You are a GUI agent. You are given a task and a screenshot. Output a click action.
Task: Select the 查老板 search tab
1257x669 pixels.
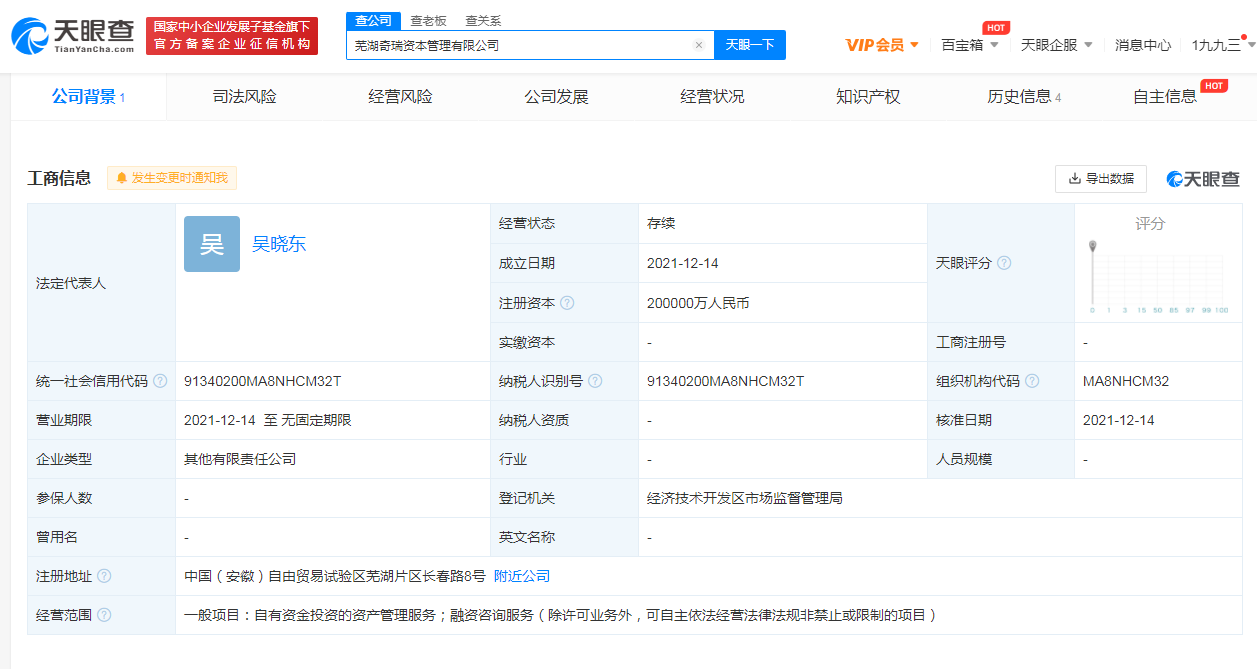coord(428,20)
